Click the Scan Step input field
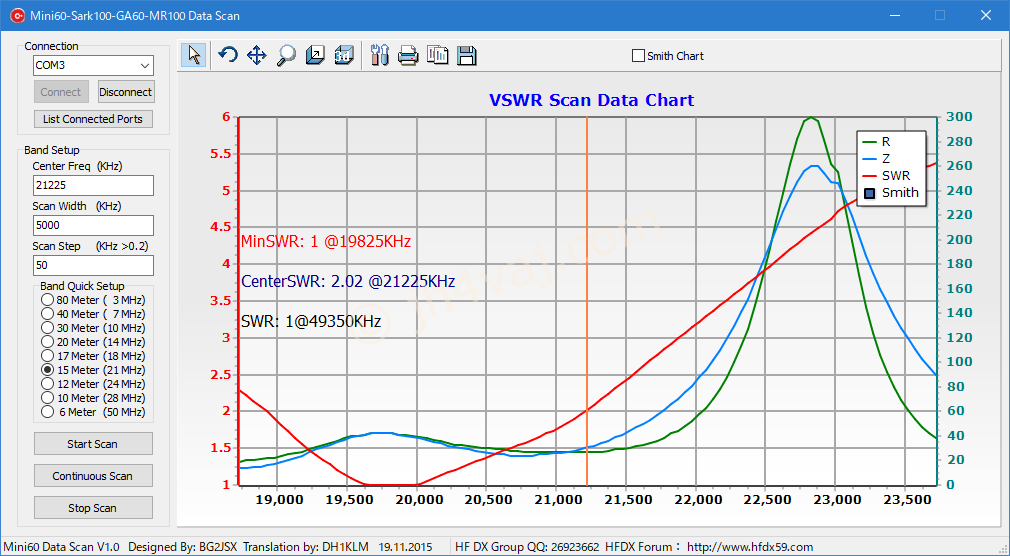1010x556 pixels. click(x=93, y=265)
